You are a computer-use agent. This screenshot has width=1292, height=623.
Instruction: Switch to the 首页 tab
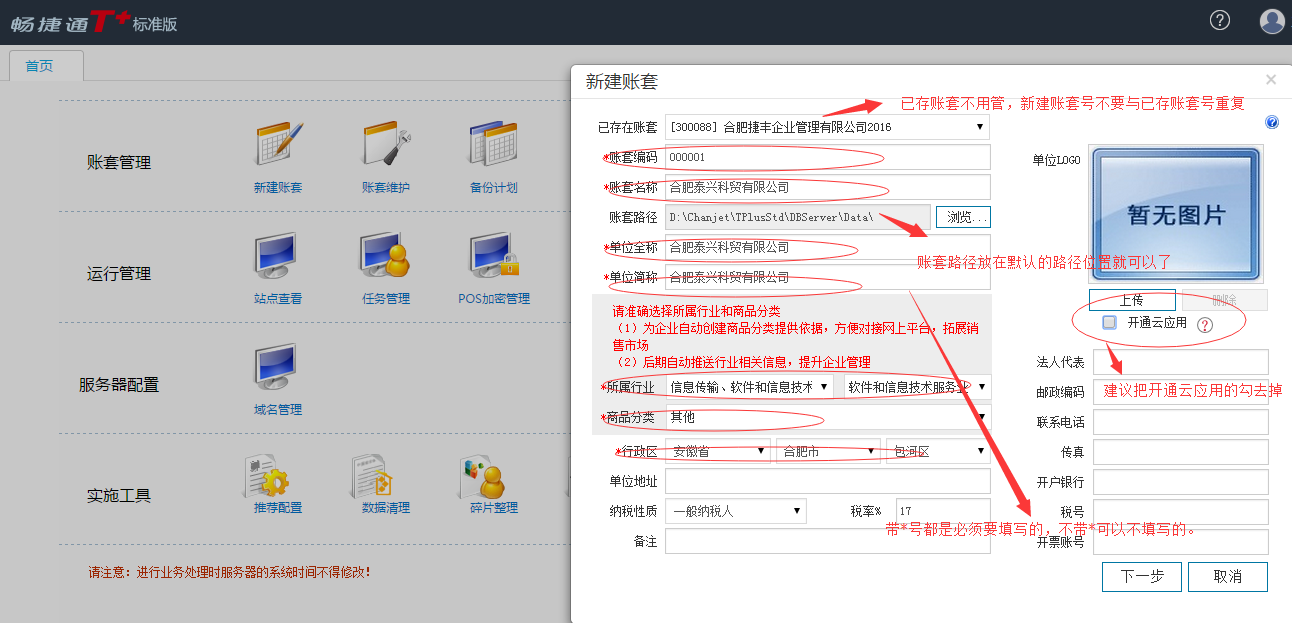[40, 66]
